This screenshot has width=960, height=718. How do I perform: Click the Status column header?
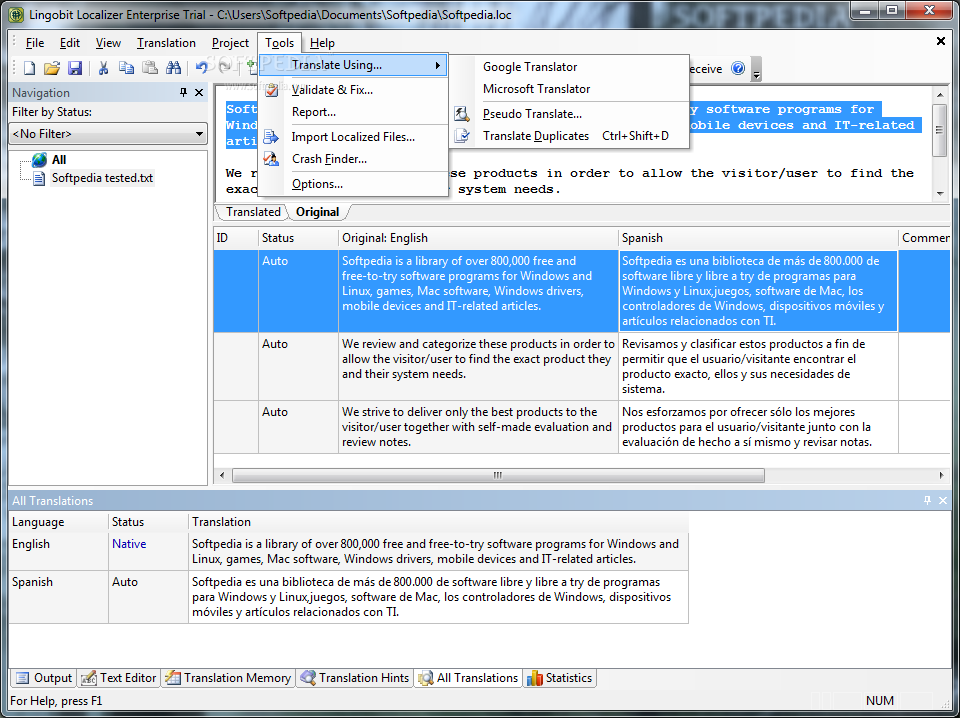pyautogui.click(x=298, y=238)
